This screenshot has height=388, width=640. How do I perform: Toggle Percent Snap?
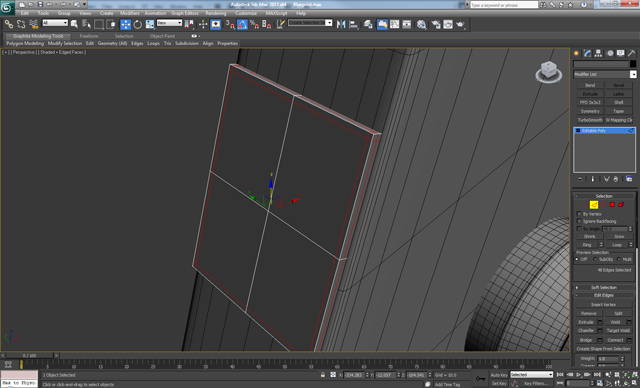click(254, 24)
